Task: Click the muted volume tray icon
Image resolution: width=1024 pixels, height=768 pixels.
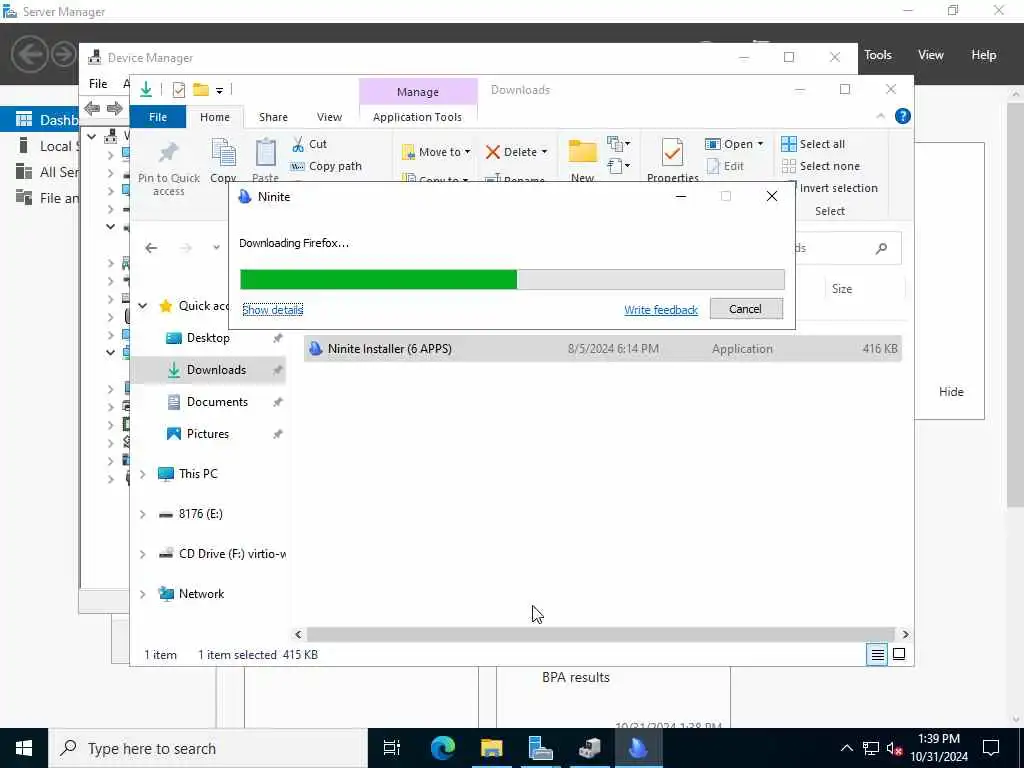Action: coord(895,749)
